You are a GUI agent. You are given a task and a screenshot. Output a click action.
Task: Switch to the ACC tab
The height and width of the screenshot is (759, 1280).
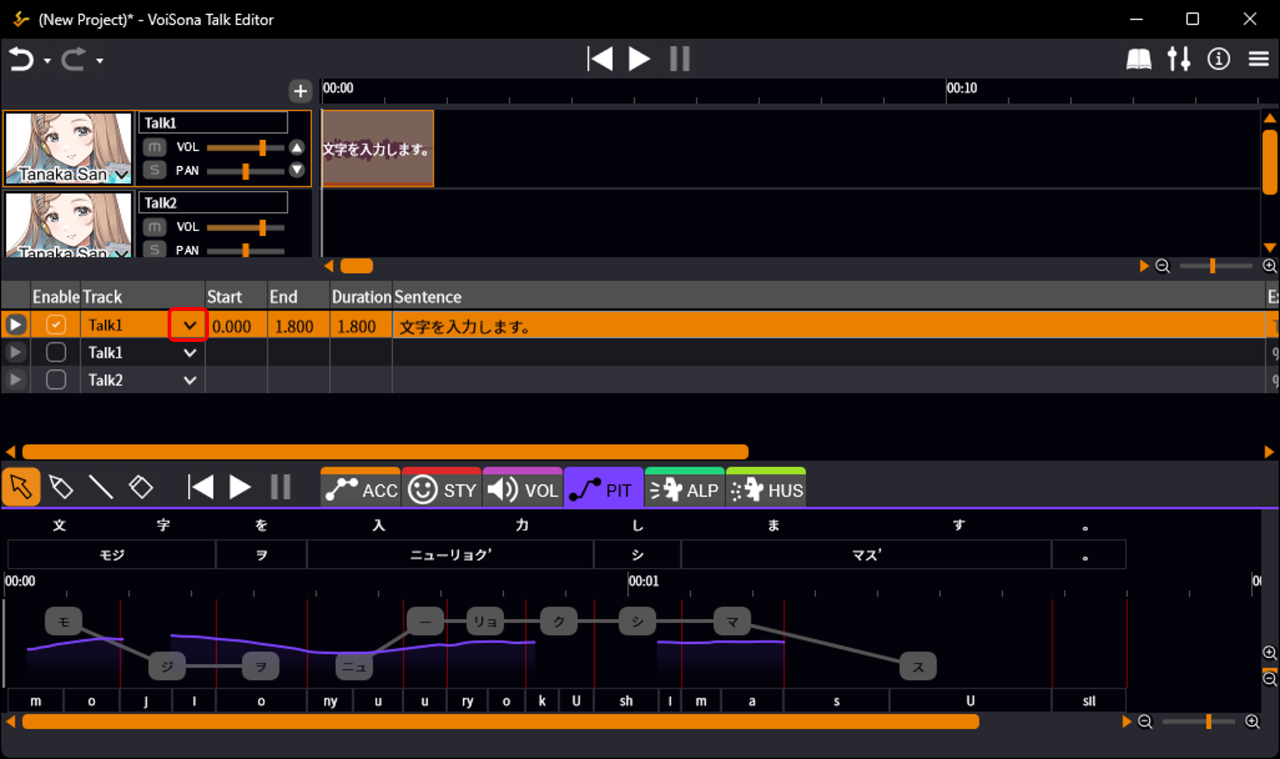coord(360,489)
